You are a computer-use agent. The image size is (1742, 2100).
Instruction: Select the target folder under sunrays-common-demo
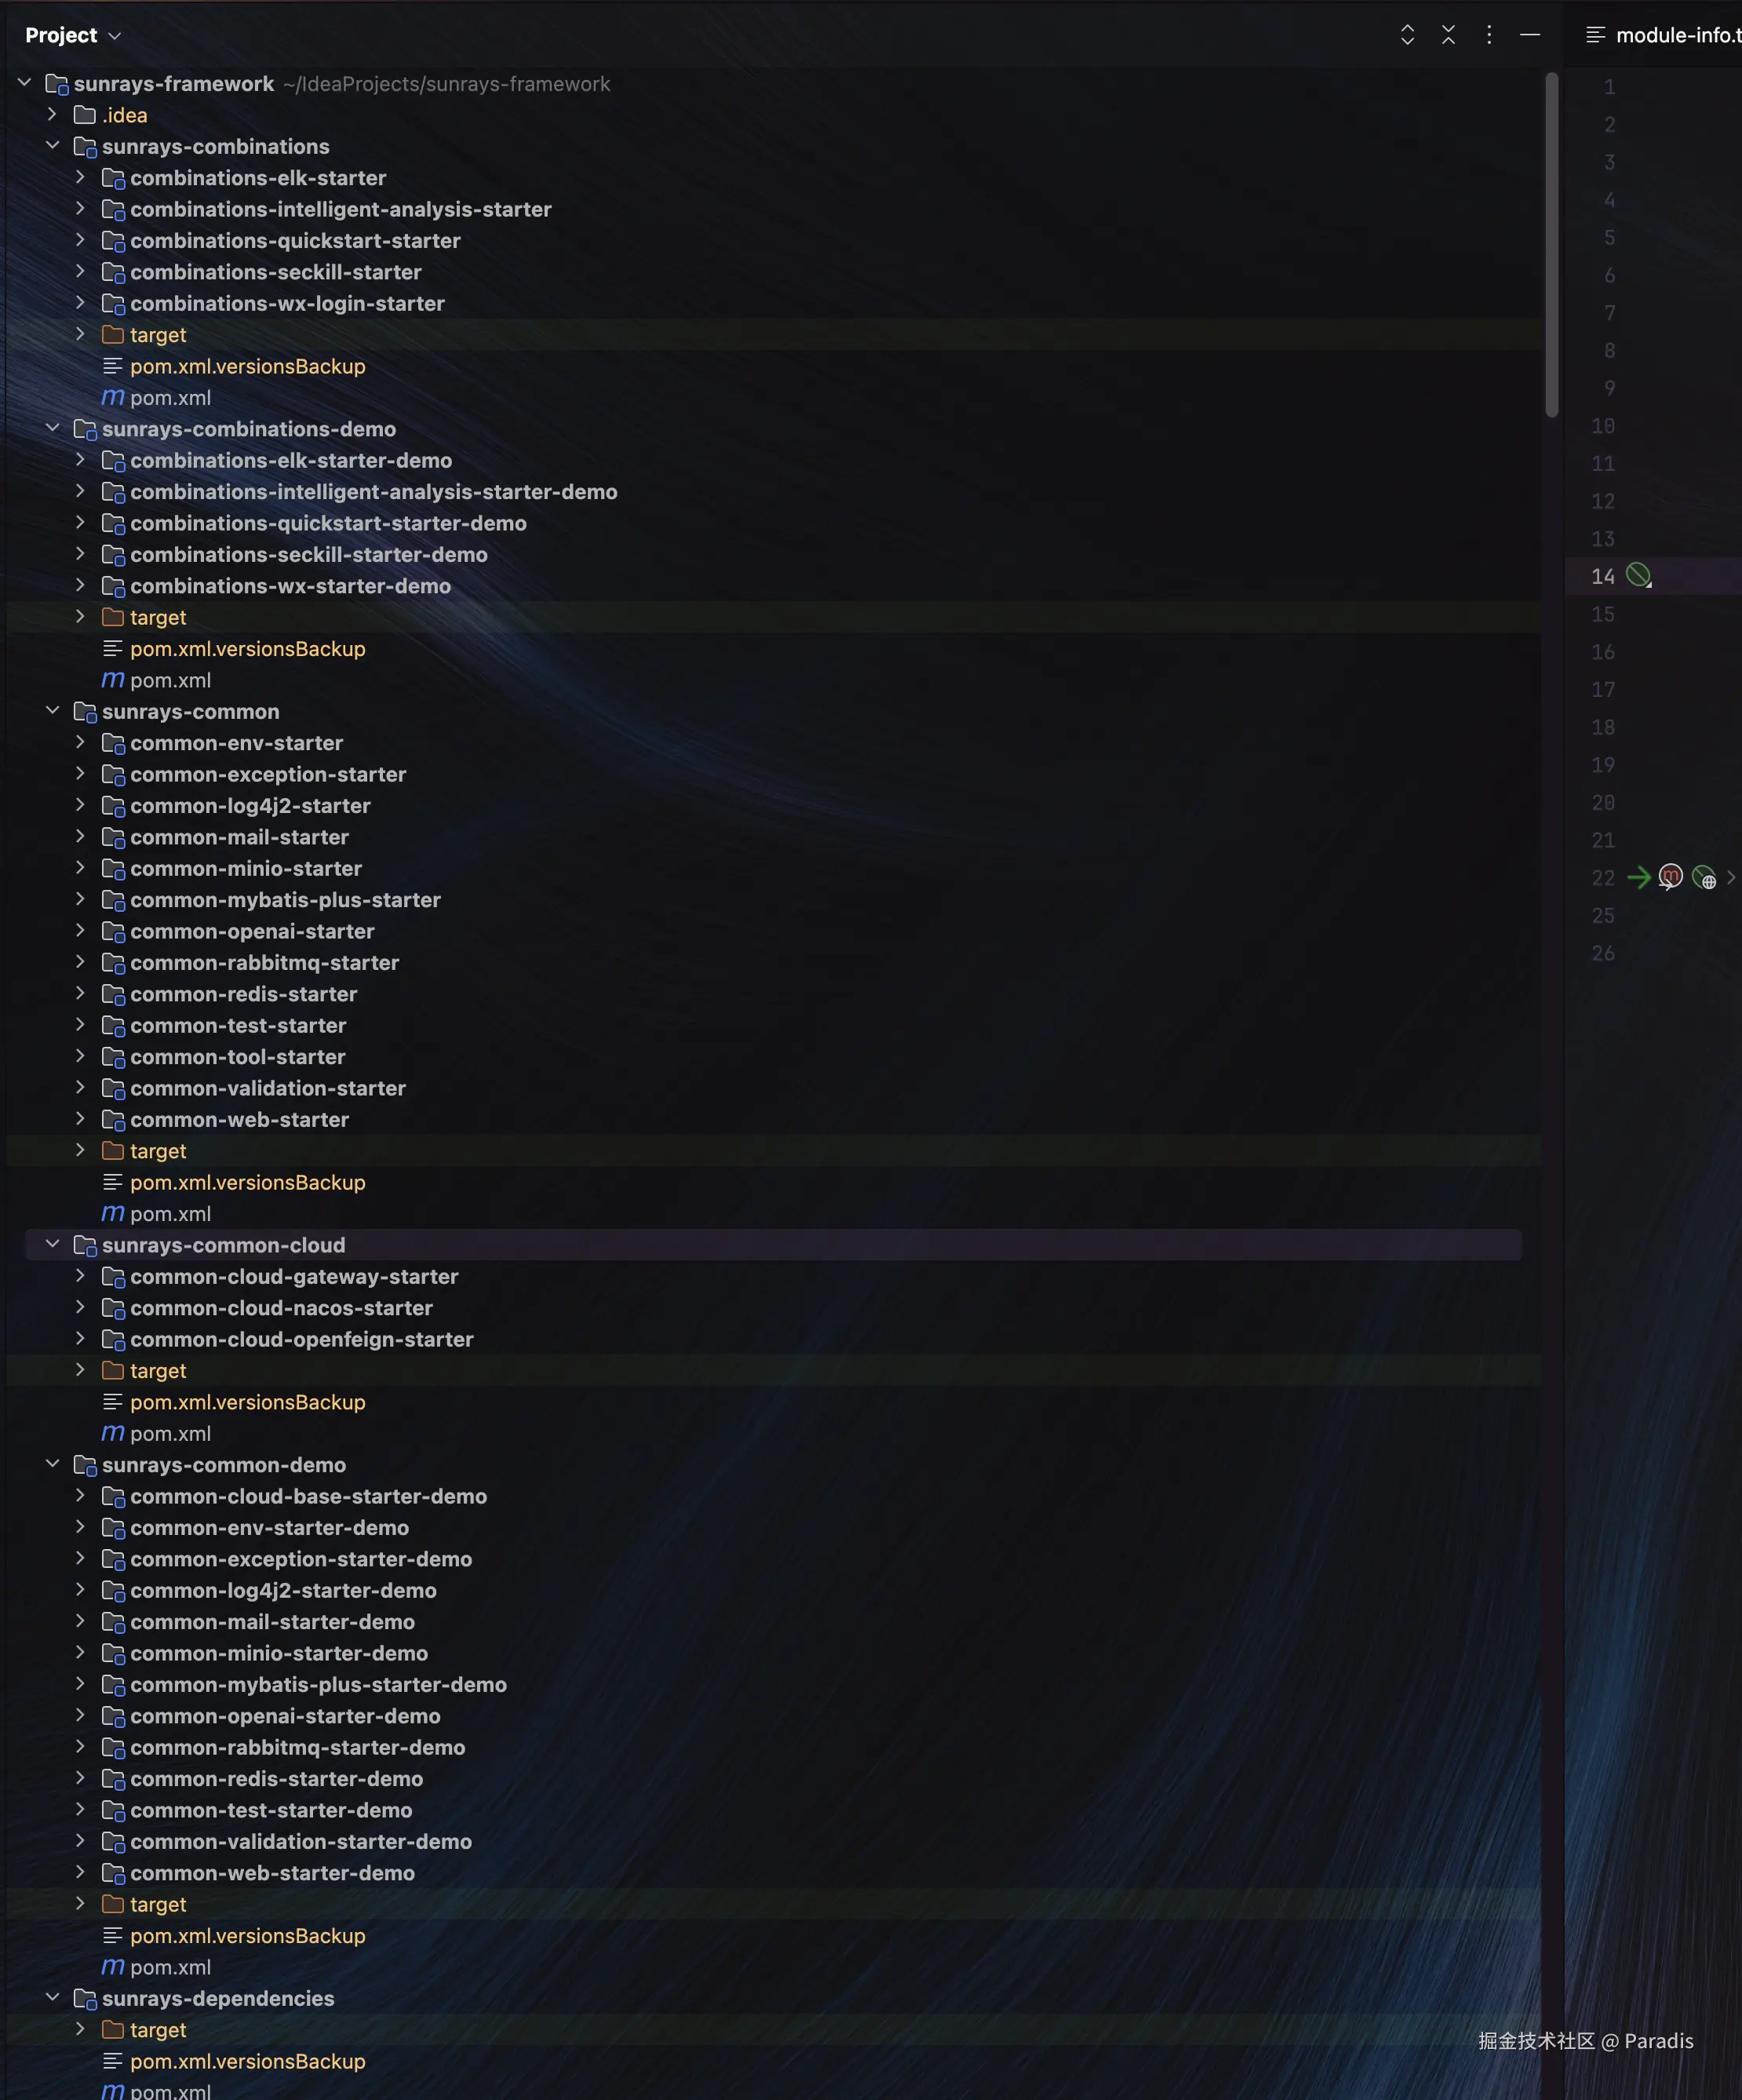pyautogui.click(x=158, y=1904)
